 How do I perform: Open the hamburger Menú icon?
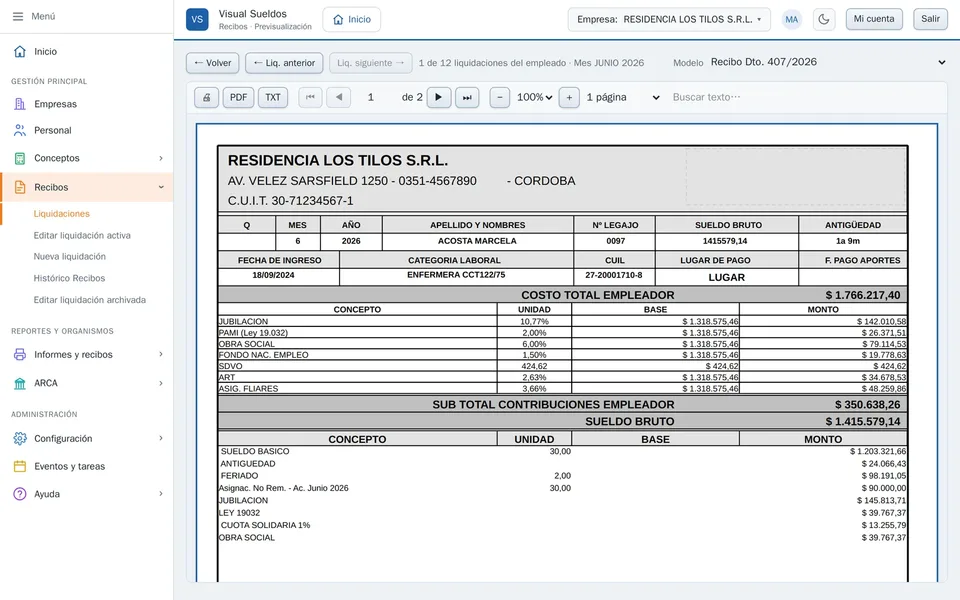click(18, 17)
